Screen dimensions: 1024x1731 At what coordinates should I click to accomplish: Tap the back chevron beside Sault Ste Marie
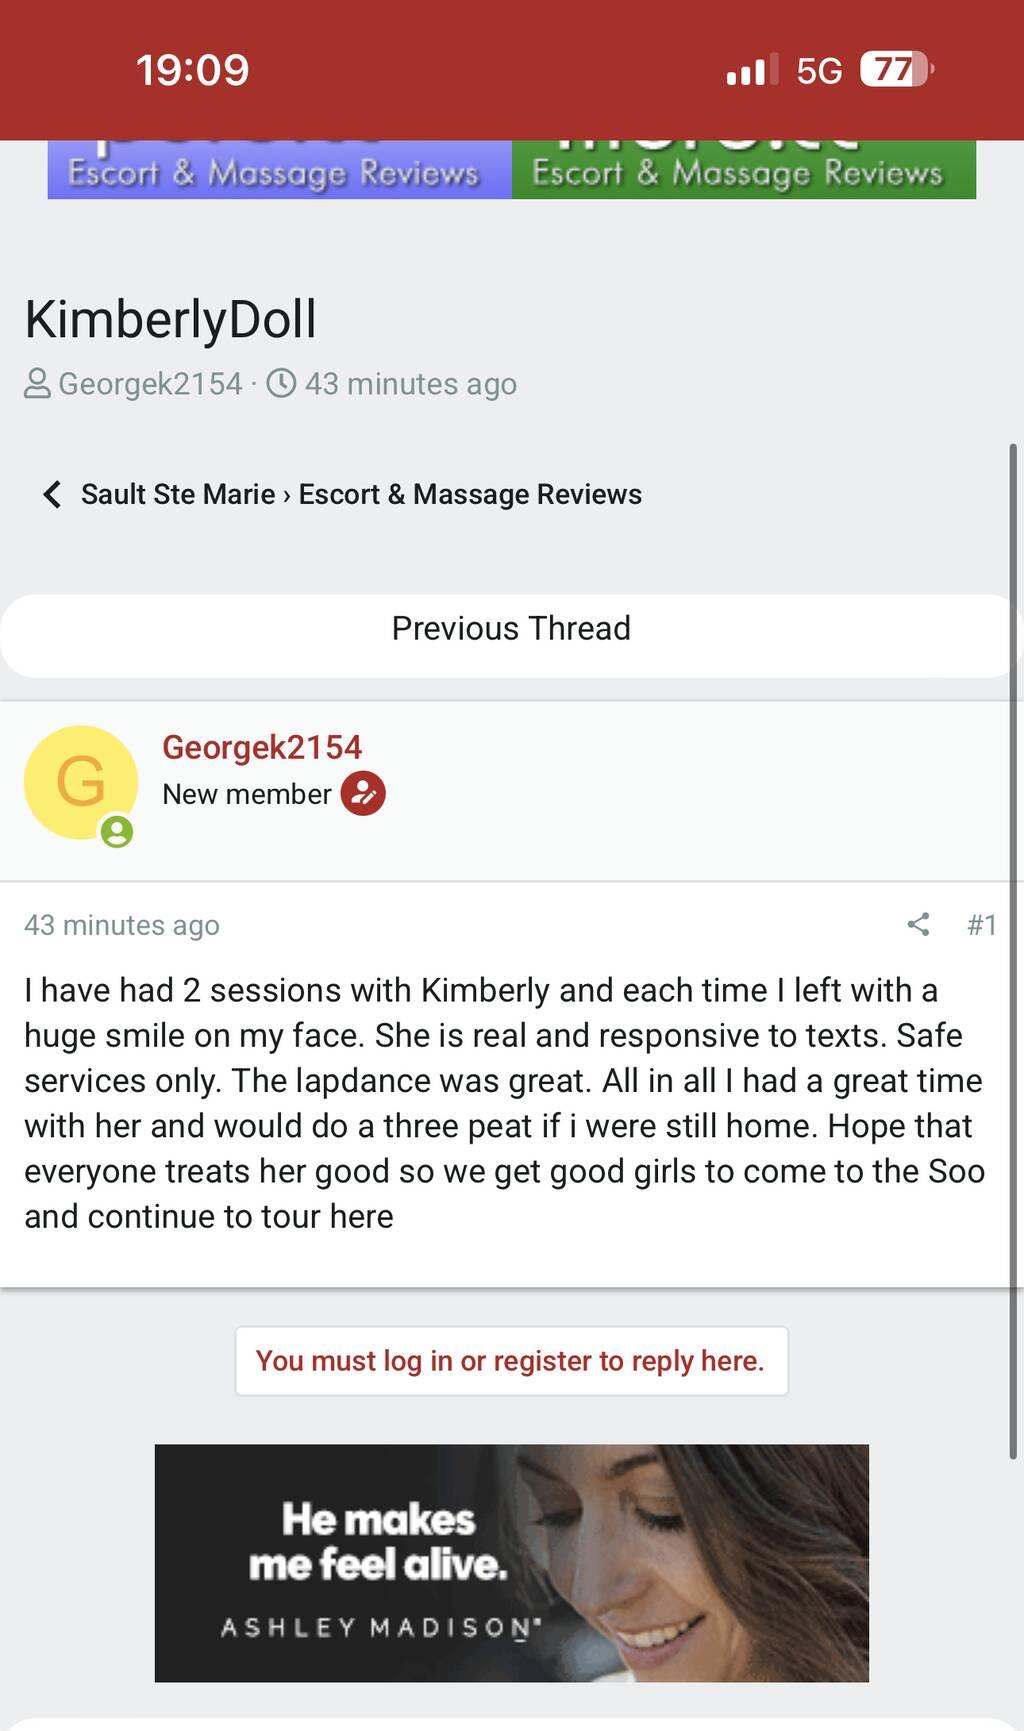pyautogui.click(x=52, y=494)
